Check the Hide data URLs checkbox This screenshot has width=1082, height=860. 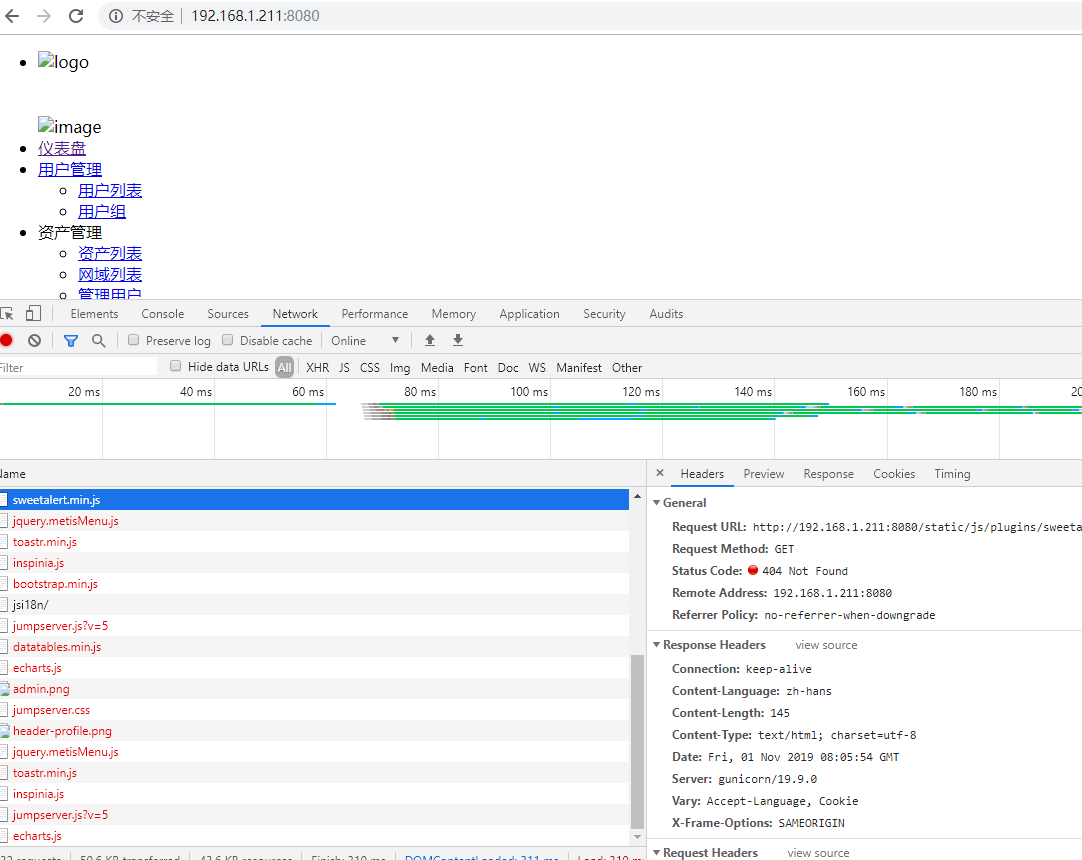(175, 366)
